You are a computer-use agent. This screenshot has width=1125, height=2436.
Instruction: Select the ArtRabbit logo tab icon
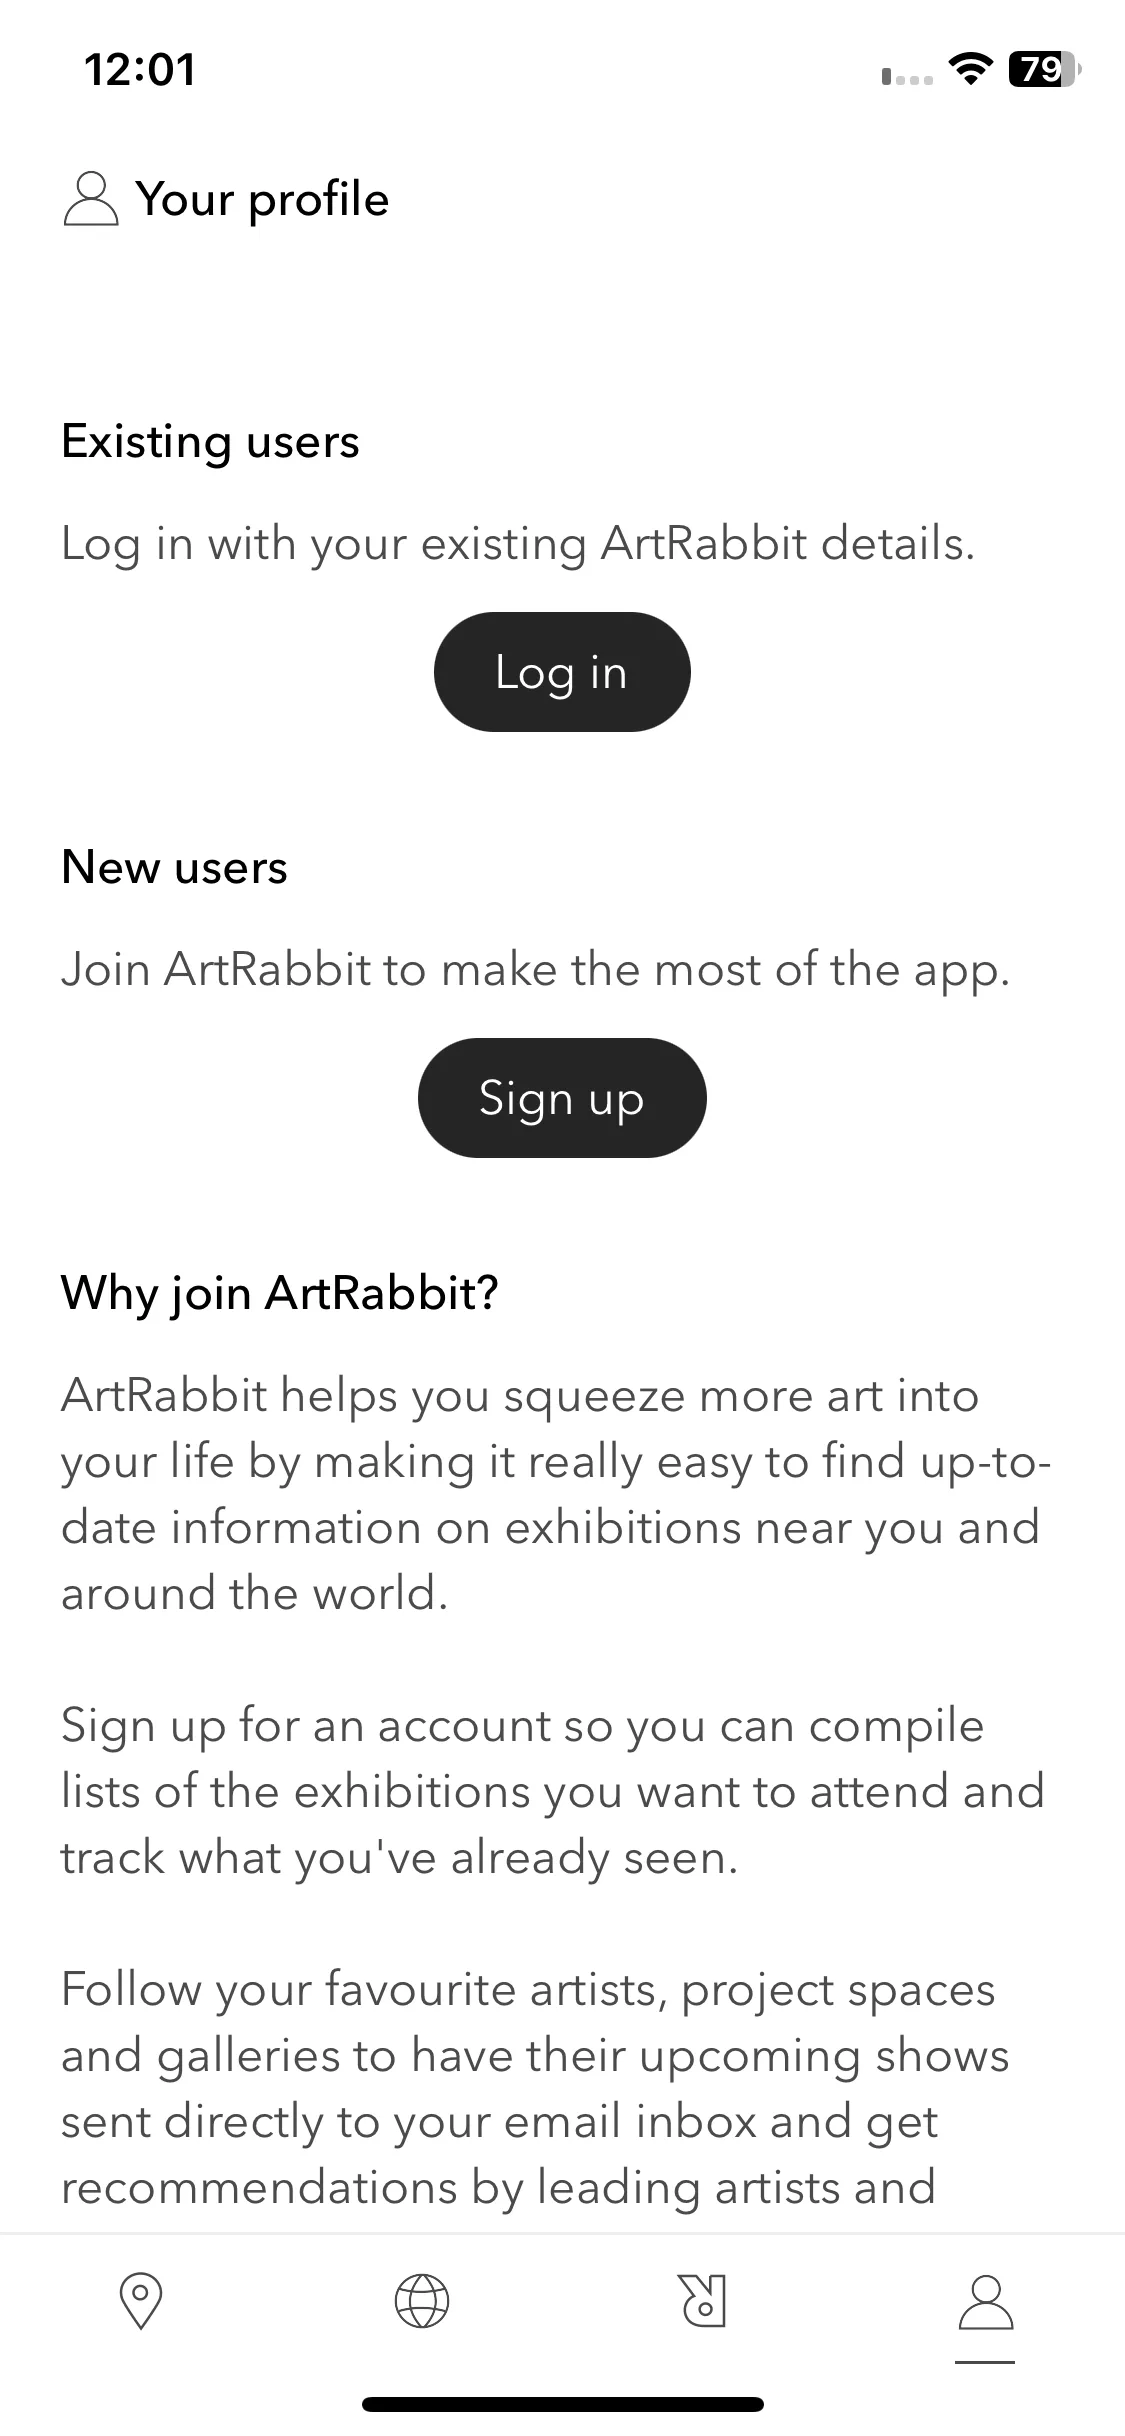pos(703,2301)
